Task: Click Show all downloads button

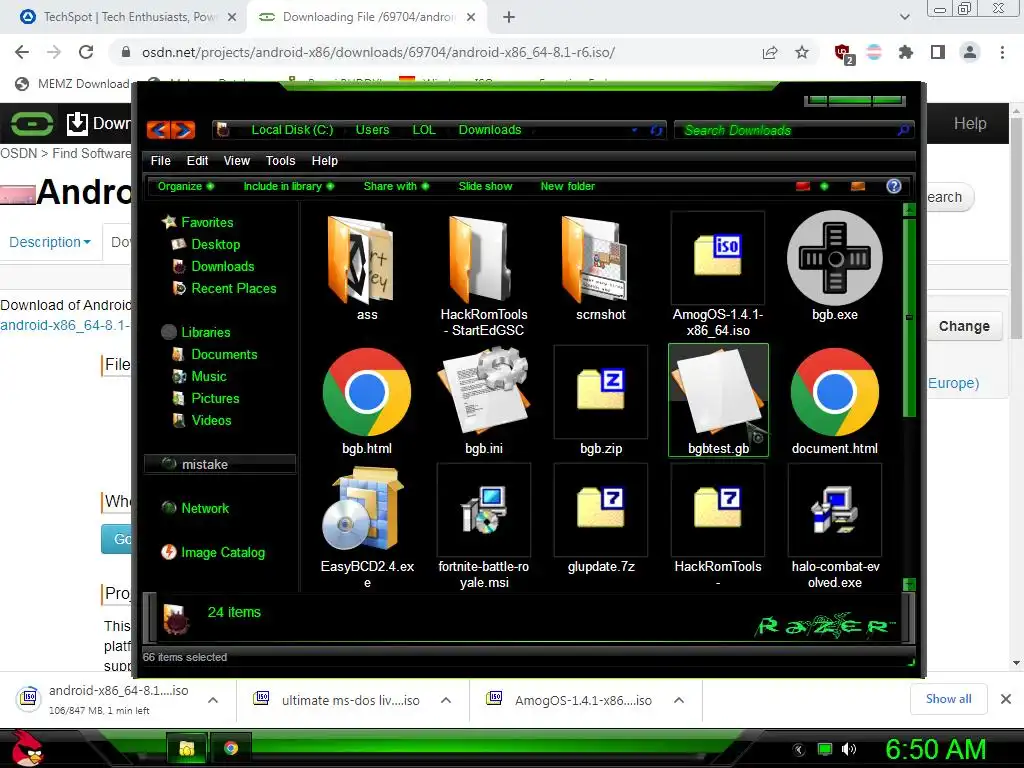Action: point(948,699)
